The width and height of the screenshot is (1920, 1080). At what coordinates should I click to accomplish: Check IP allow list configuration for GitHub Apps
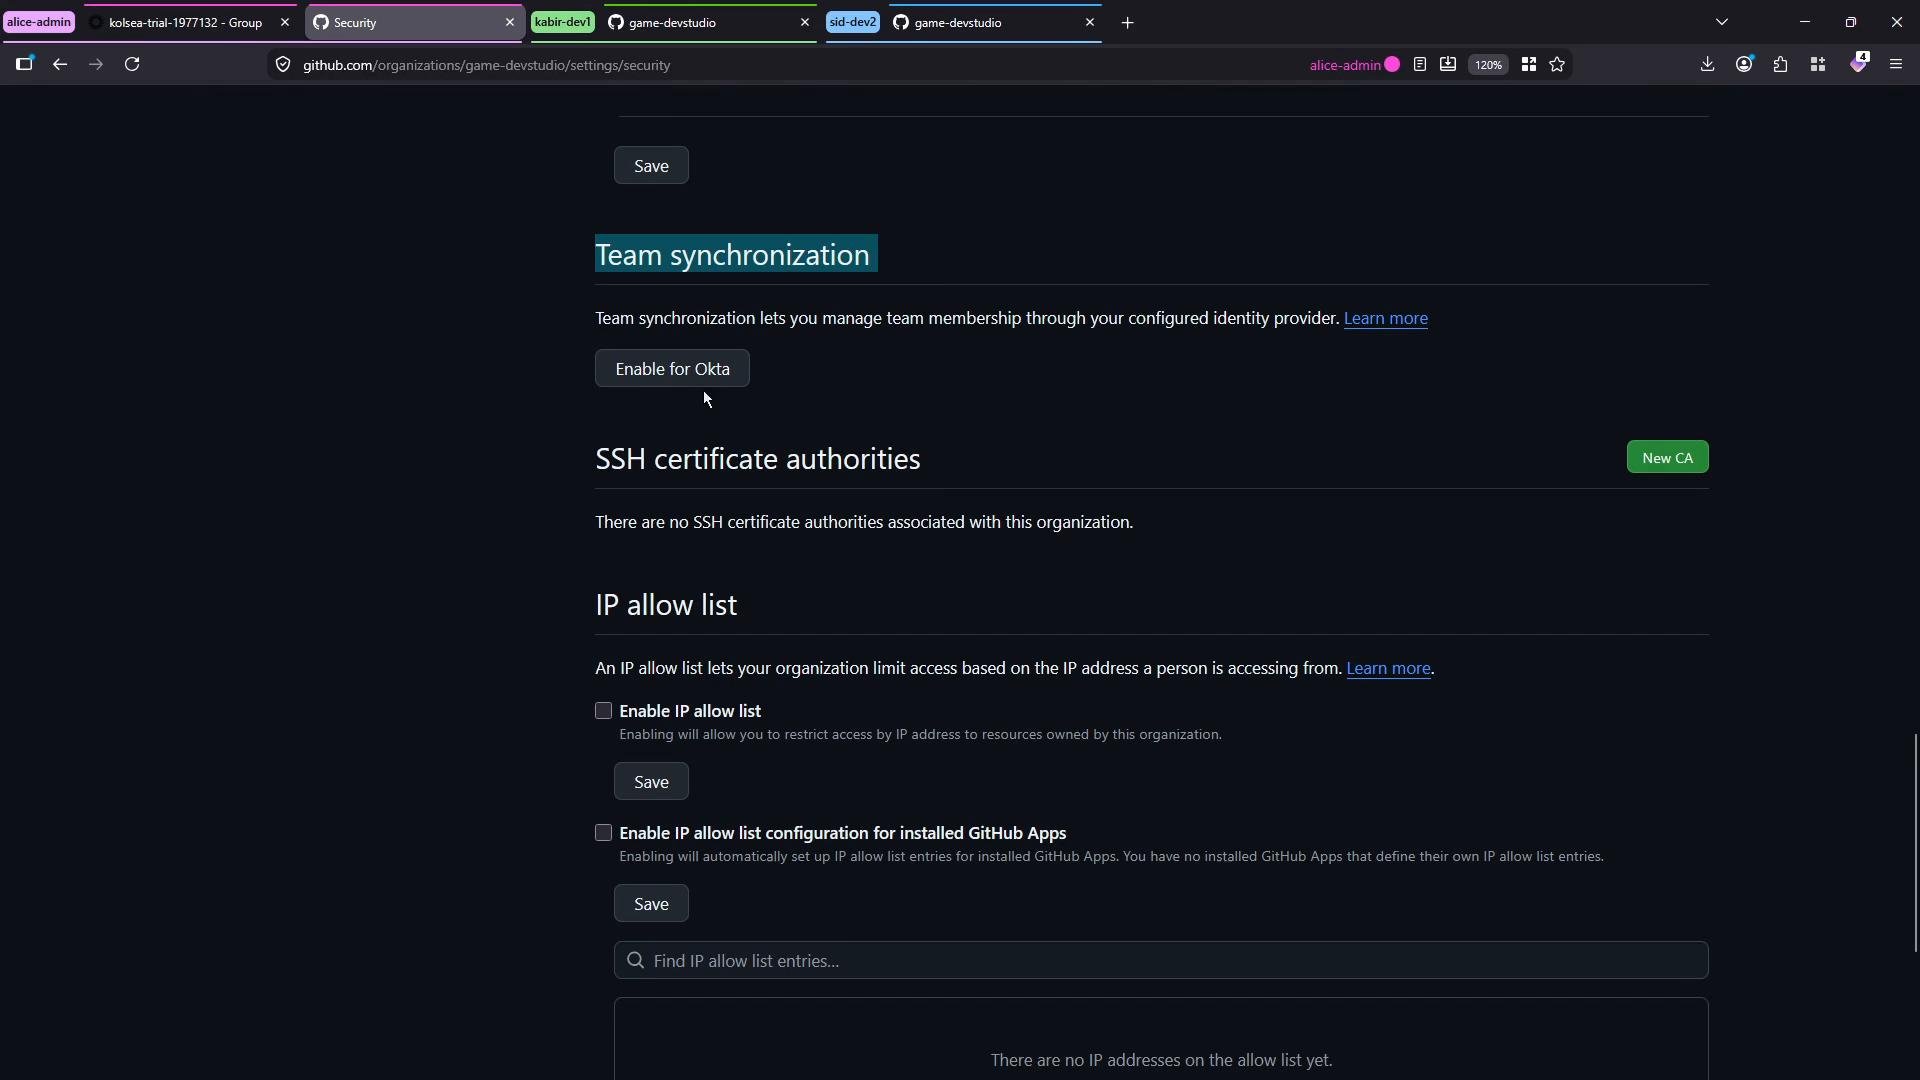[603, 833]
